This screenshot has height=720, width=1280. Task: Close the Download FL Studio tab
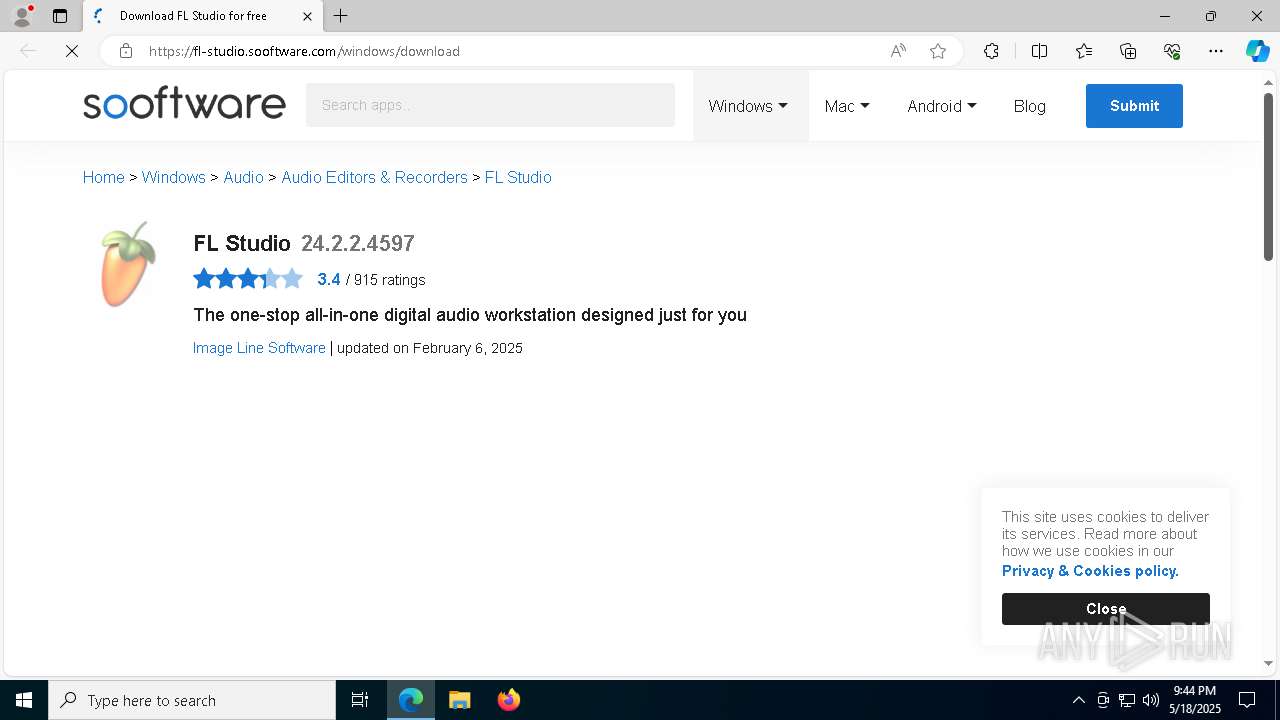coord(307,16)
